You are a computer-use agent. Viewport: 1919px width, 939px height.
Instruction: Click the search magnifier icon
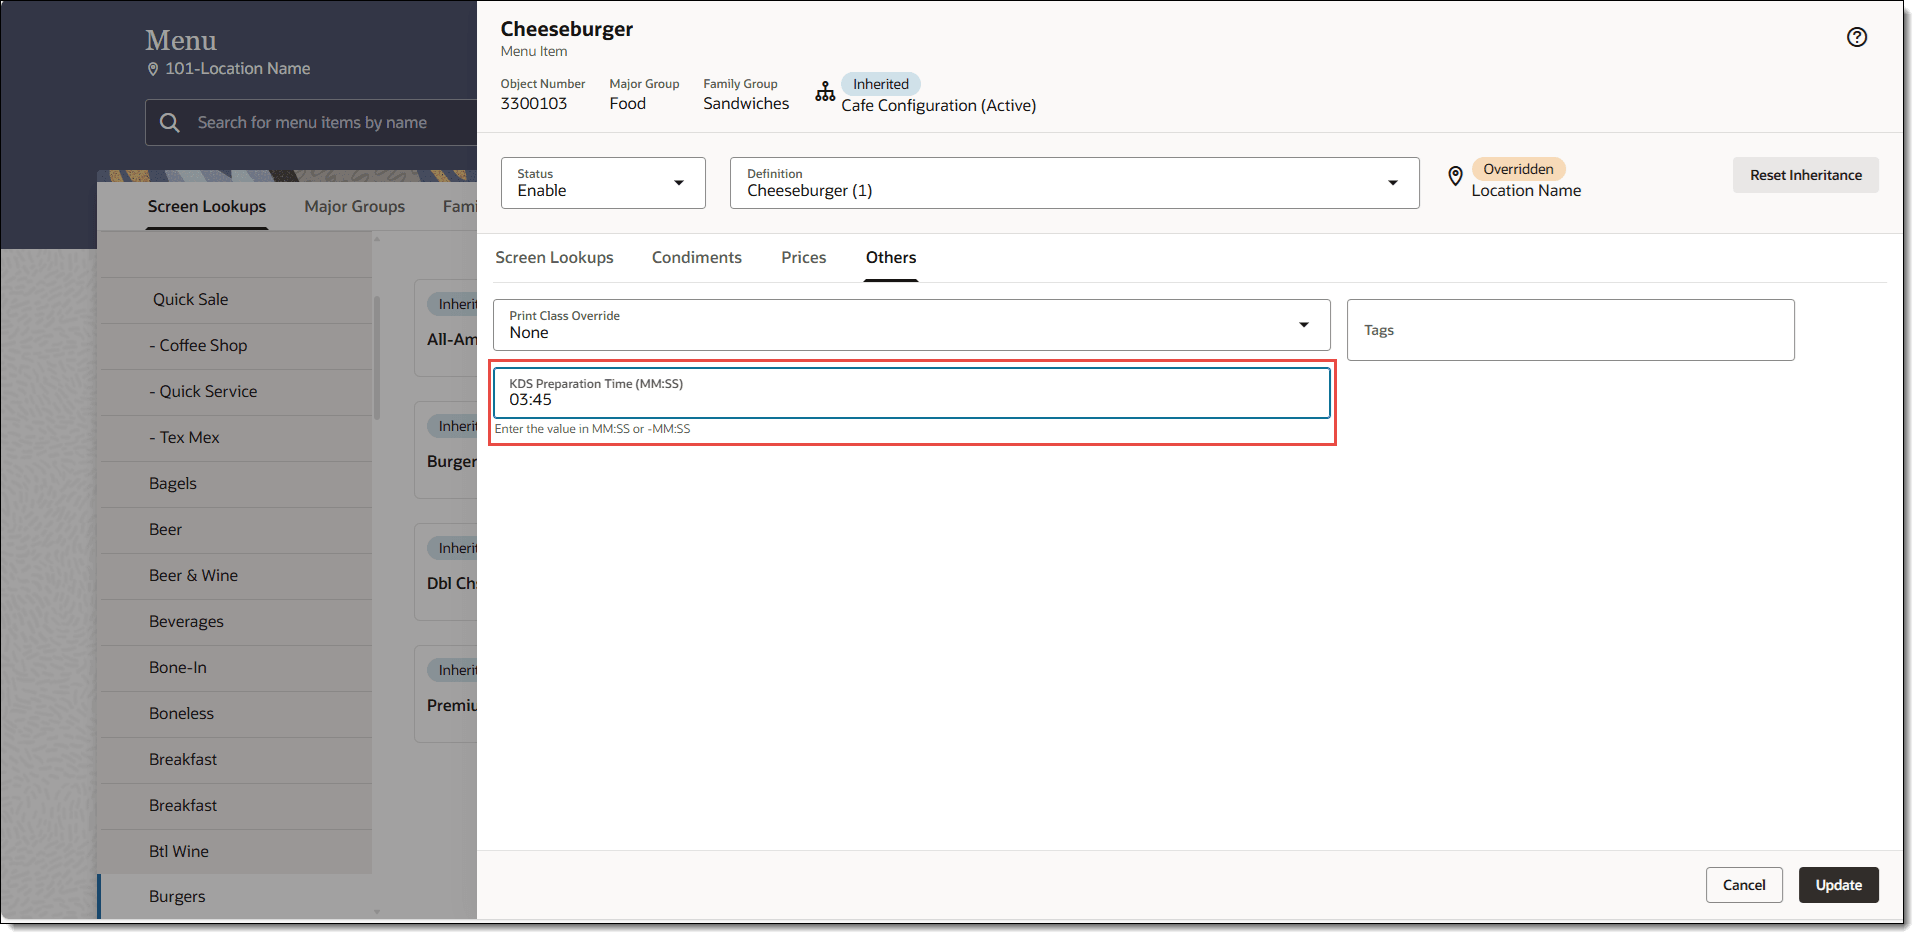coord(170,123)
